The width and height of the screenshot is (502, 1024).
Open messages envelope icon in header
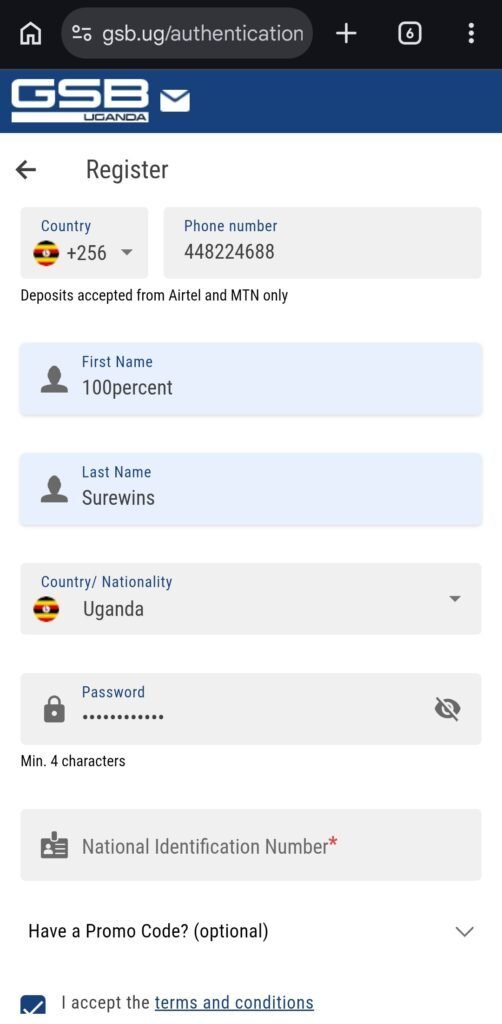pyautogui.click(x=175, y=101)
